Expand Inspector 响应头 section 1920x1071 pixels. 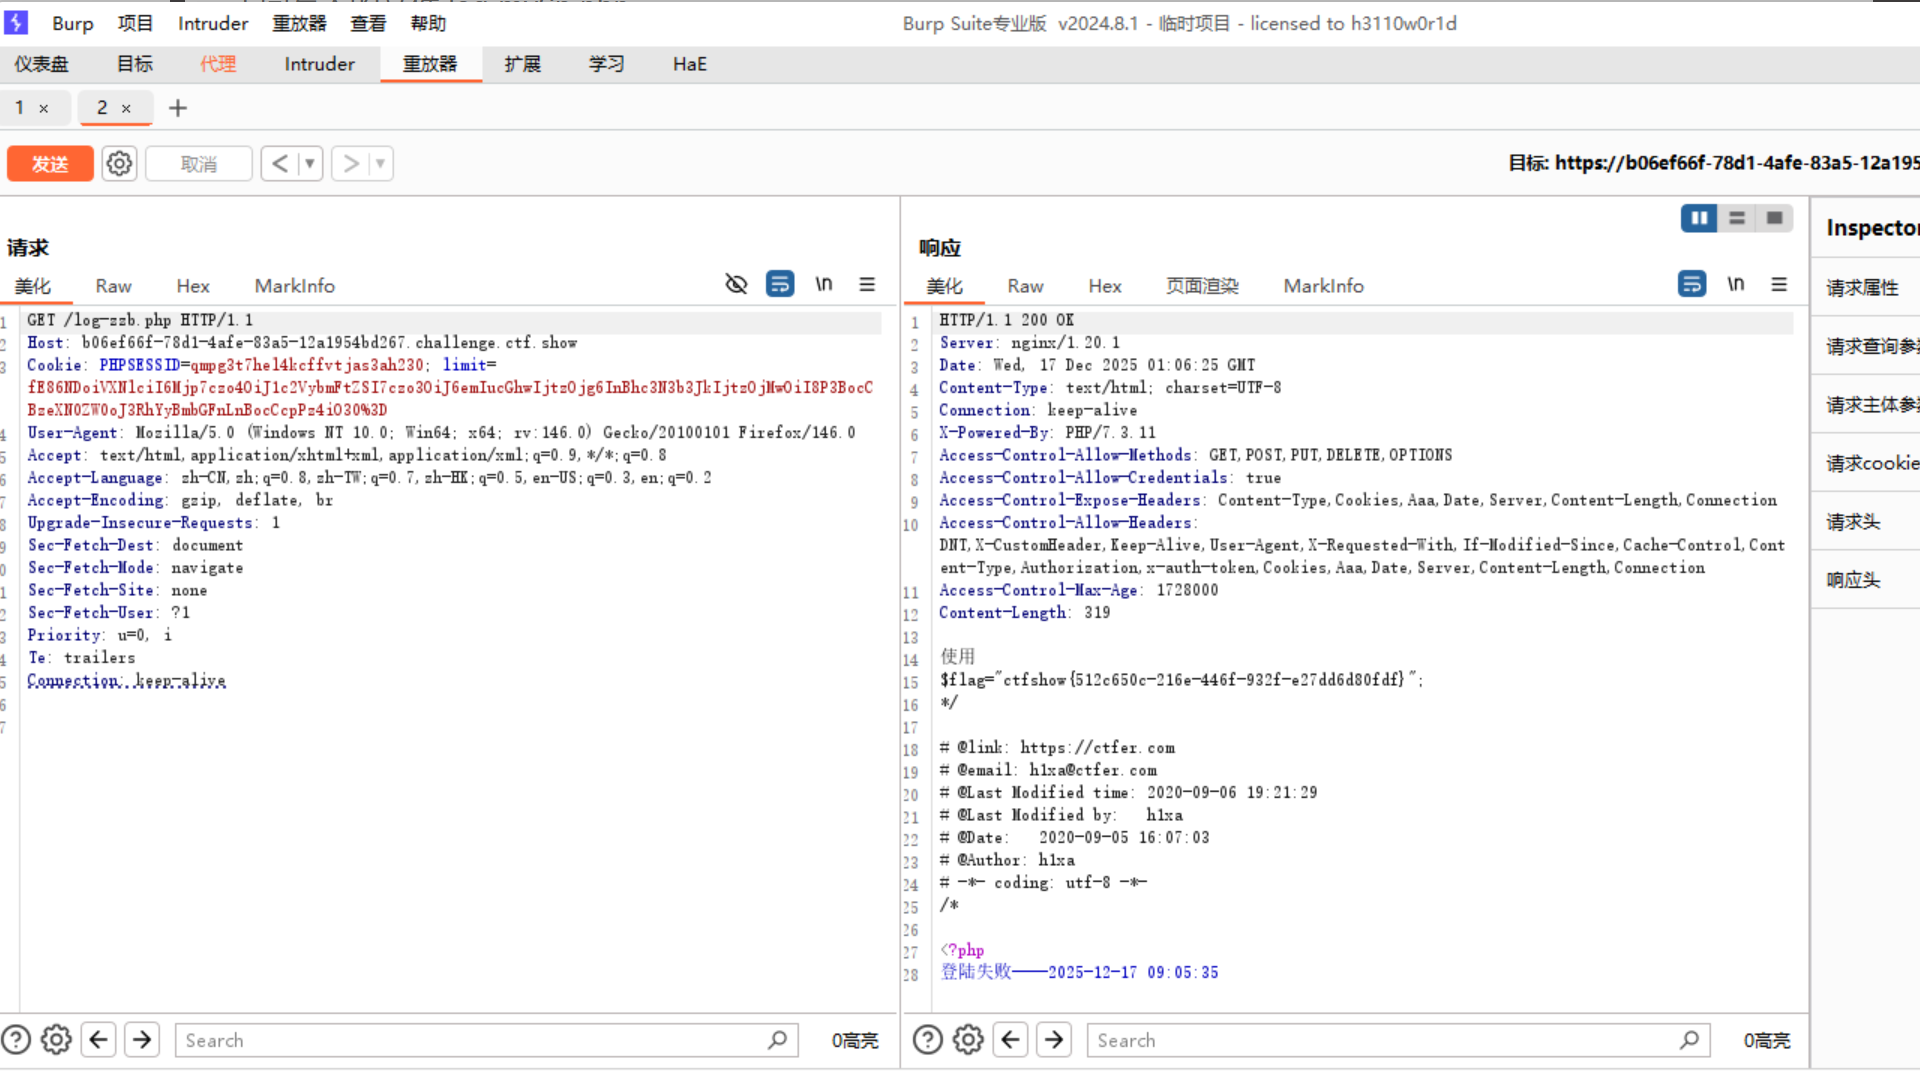[1866, 580]
